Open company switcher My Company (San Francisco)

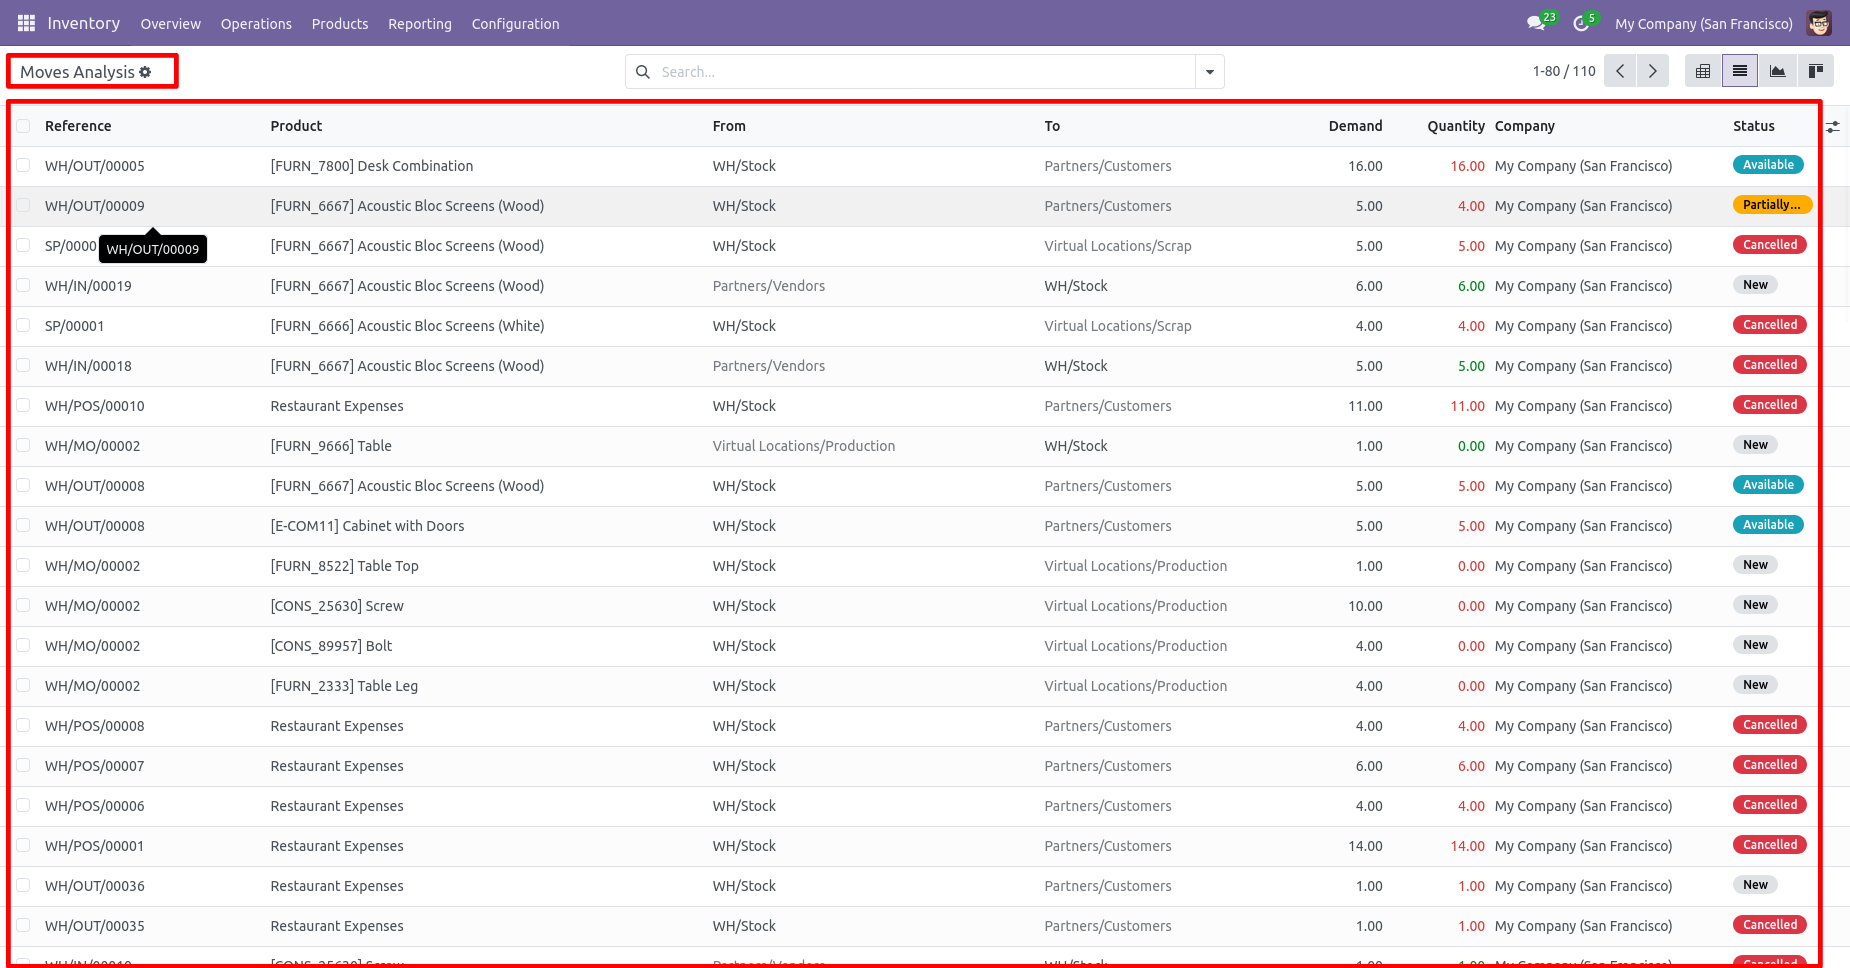pyautogui.click(x=1703, y=24)
